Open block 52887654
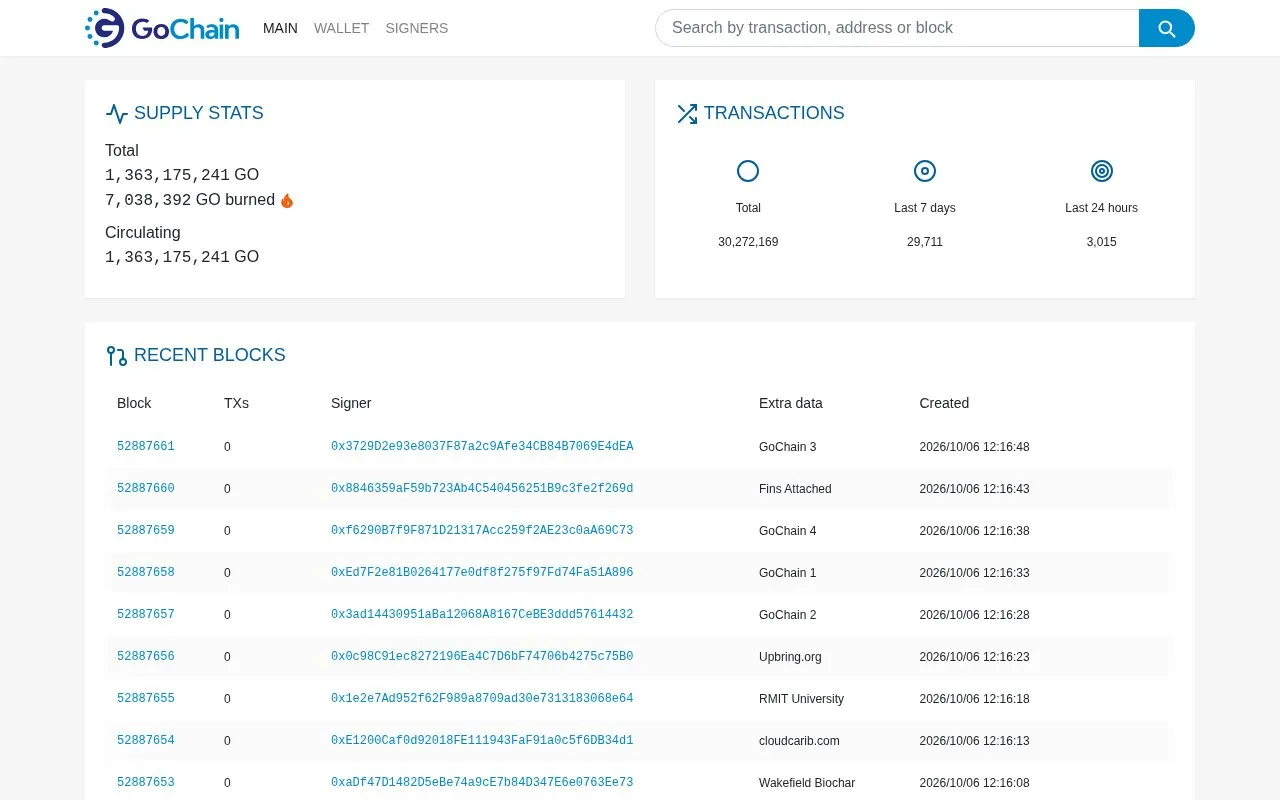This screenshot has height=800, width=1280. coord(146,741)
